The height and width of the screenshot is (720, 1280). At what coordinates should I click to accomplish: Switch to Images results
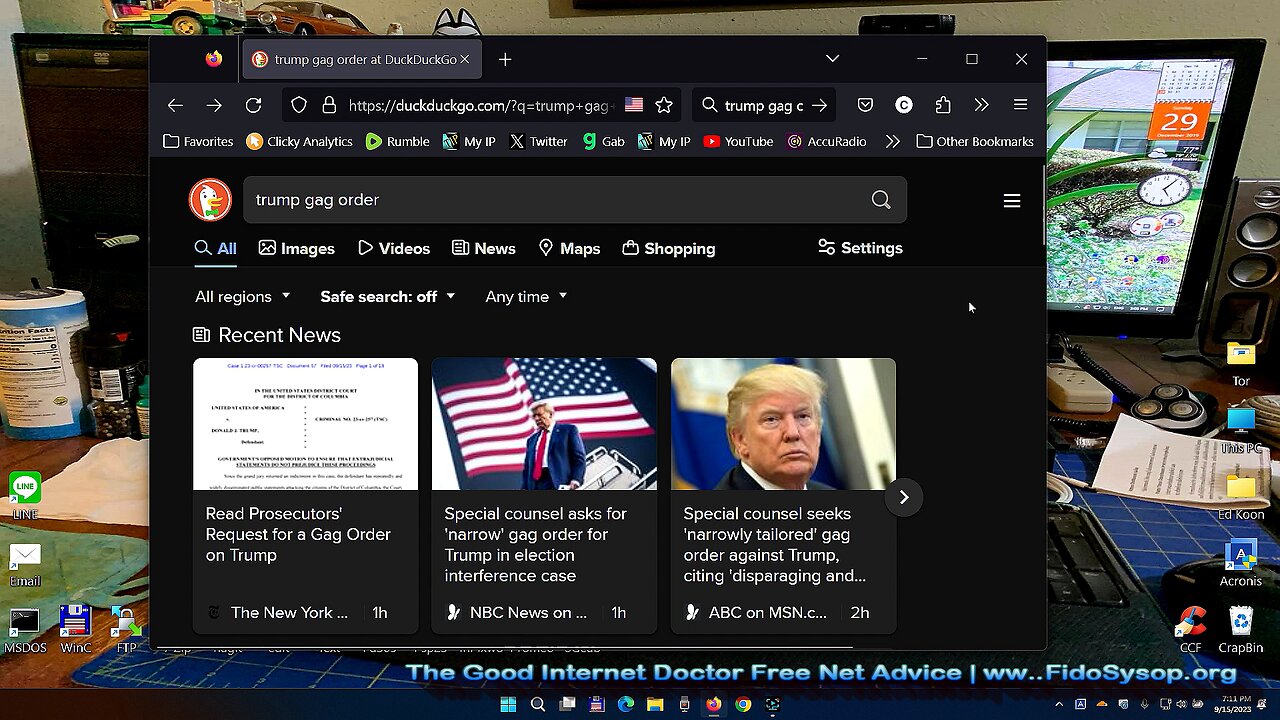(297, 248)
